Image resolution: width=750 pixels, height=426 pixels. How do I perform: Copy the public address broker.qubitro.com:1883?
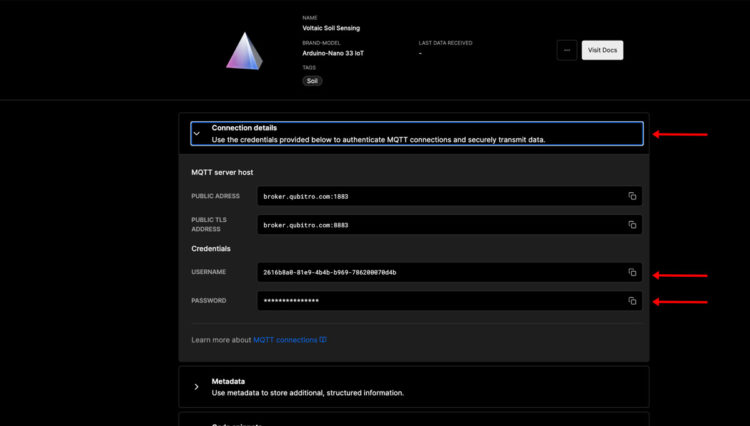pyautogui.click(x=632, y=196)
